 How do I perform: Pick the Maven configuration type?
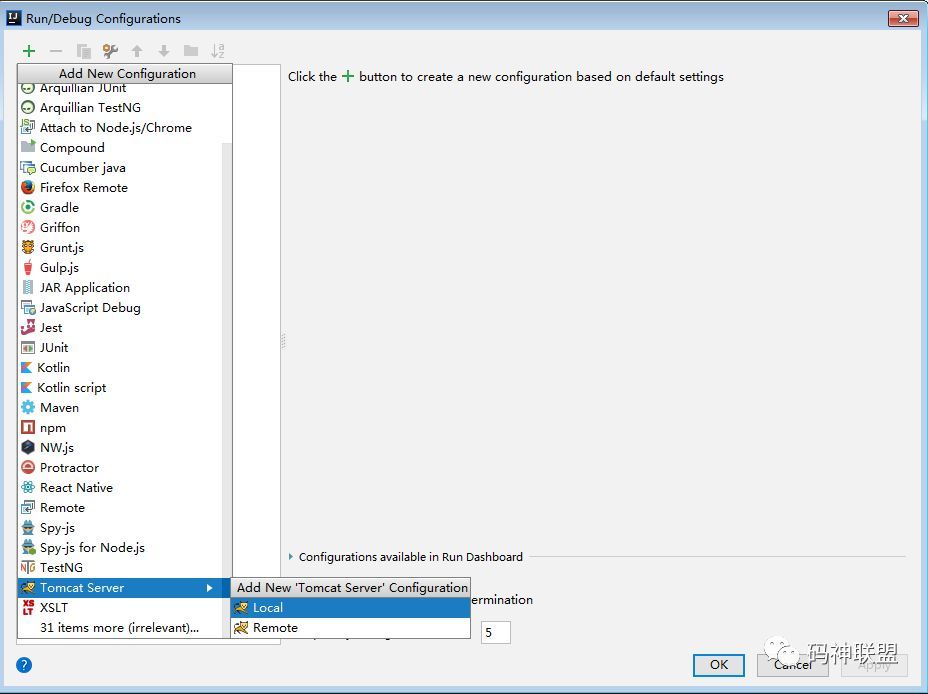pyautogui.click(x=120, y=408)
